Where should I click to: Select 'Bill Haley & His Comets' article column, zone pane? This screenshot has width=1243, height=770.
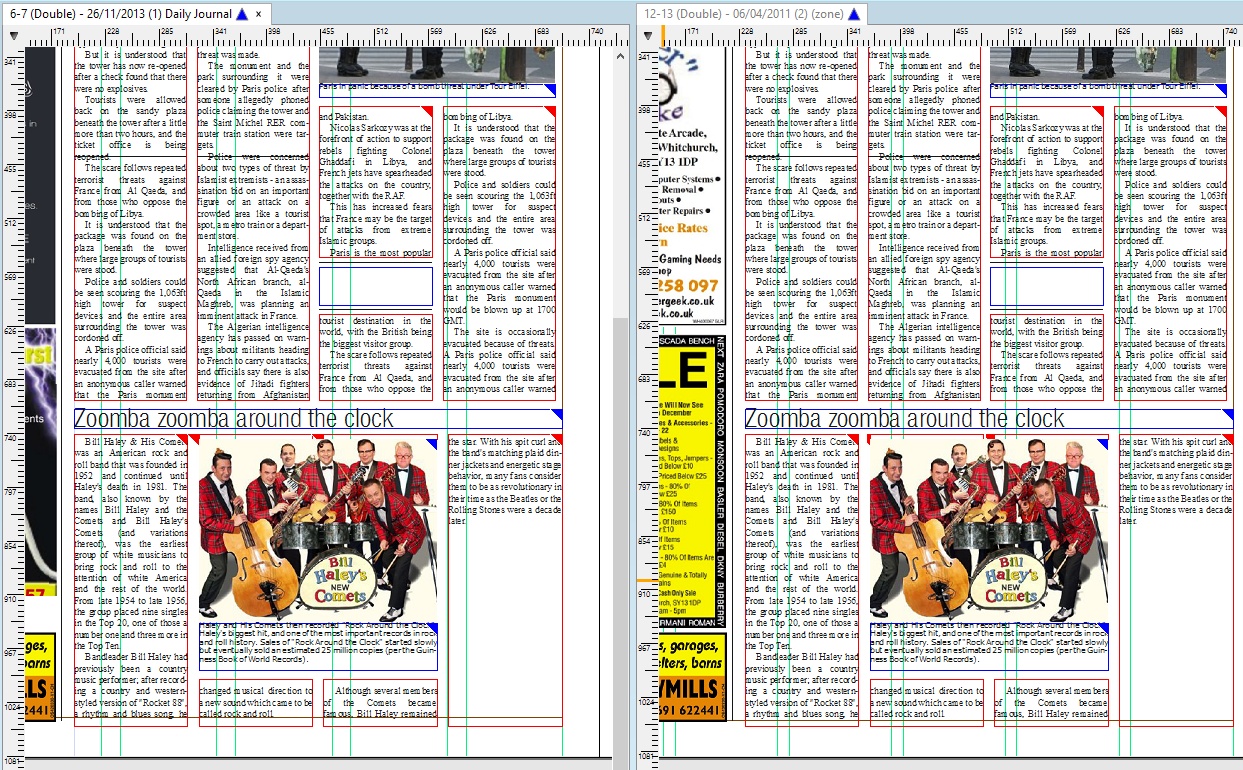click(x=801, y=580)
